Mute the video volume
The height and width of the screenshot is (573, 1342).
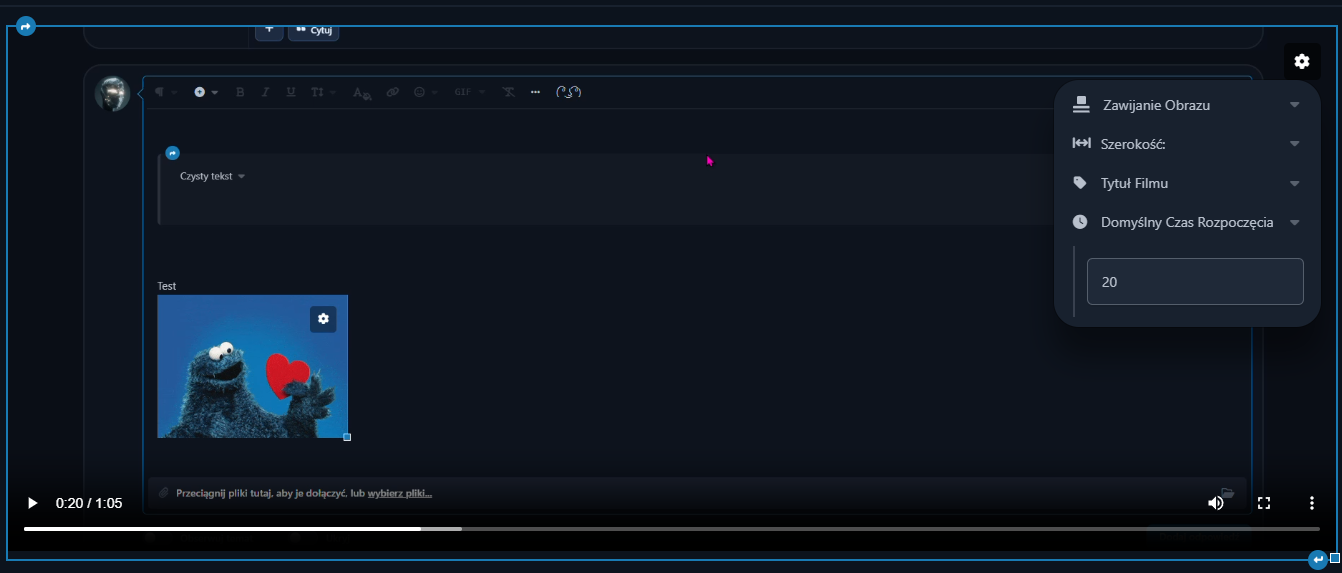pyautogui.click(x=1215, y=503)
